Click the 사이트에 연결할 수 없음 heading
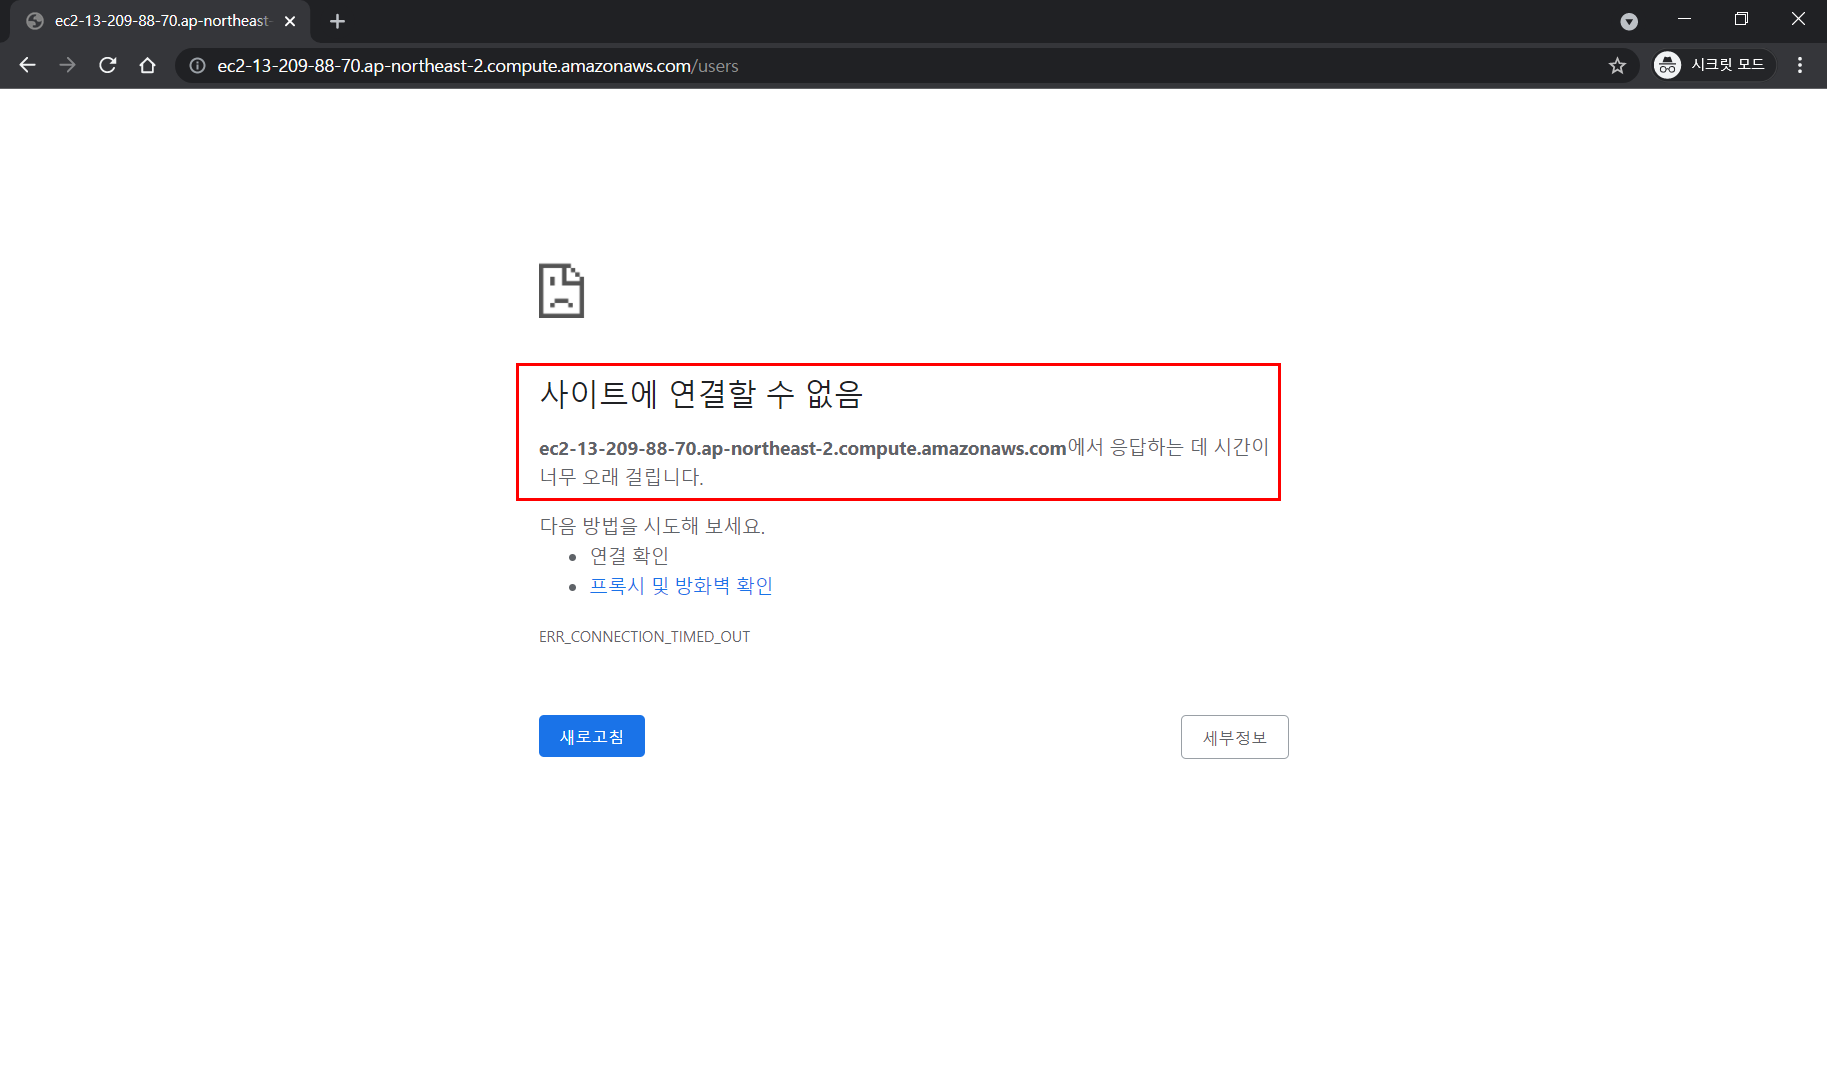Image resolution: width=1827 pixels, height=1080 pixels. [x=701, y=394]
